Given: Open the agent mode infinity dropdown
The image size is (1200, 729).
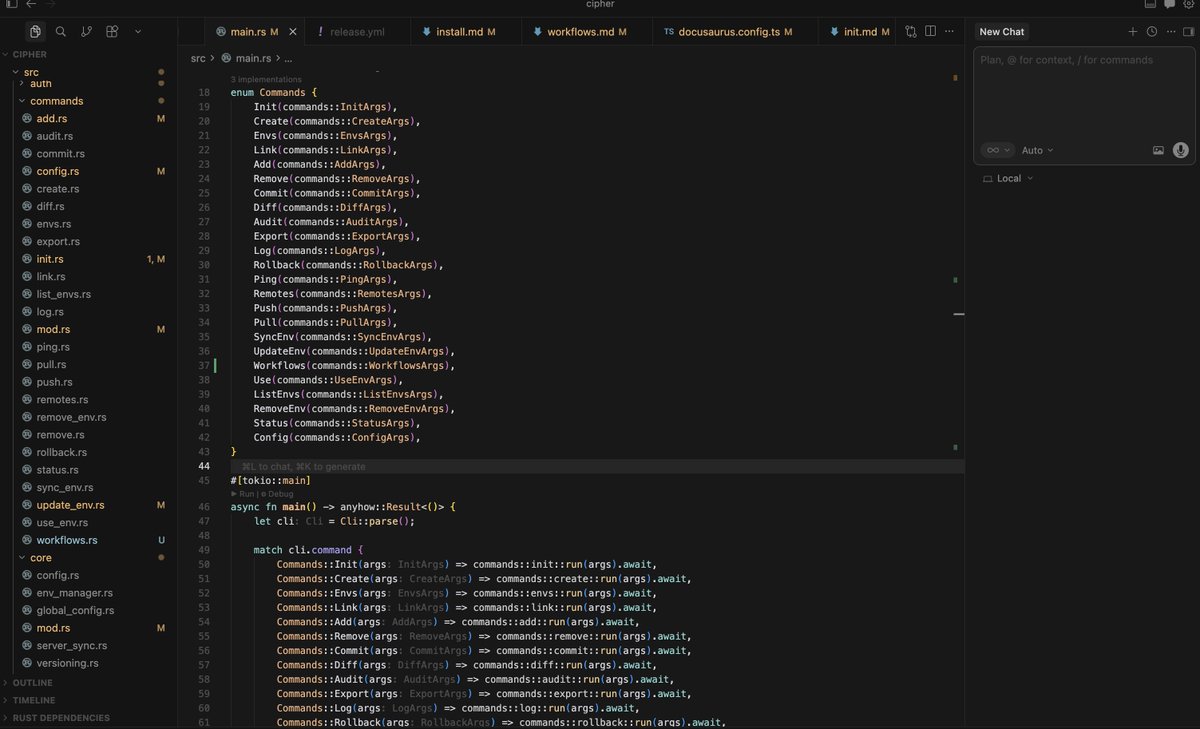Looking at the screenshot, I should (x=998, y=150).
